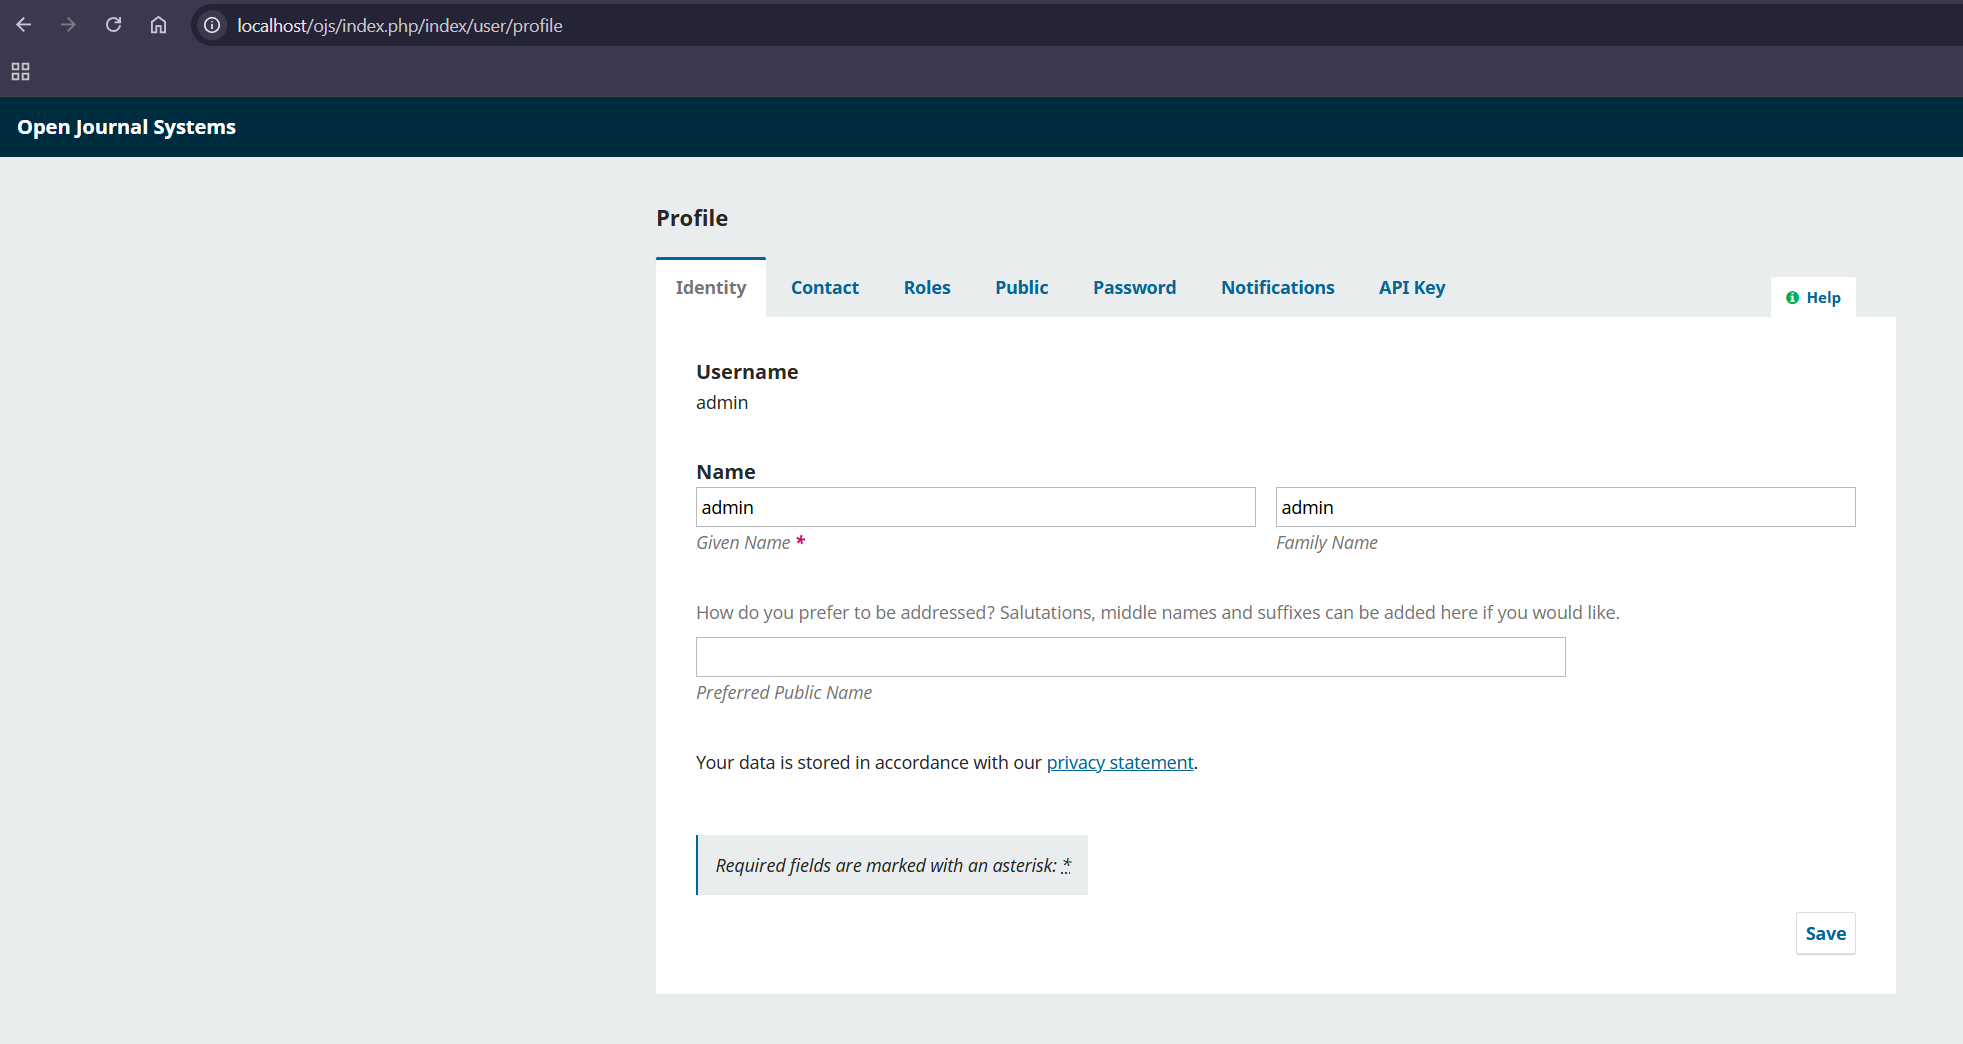Select the Identity tab

710,288
